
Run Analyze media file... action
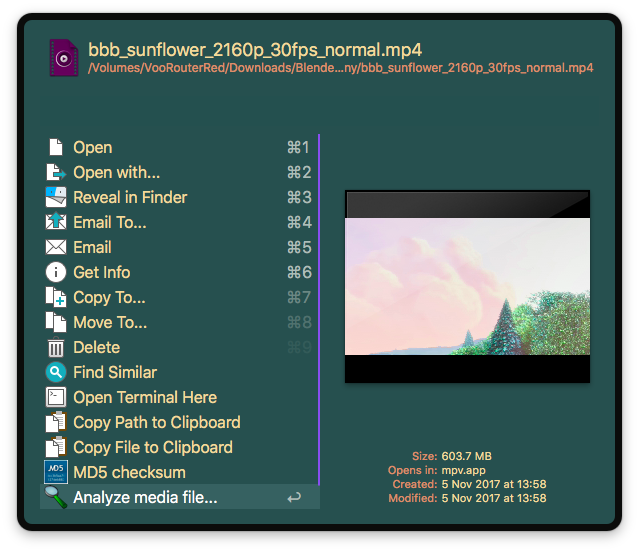coord(145,497)
